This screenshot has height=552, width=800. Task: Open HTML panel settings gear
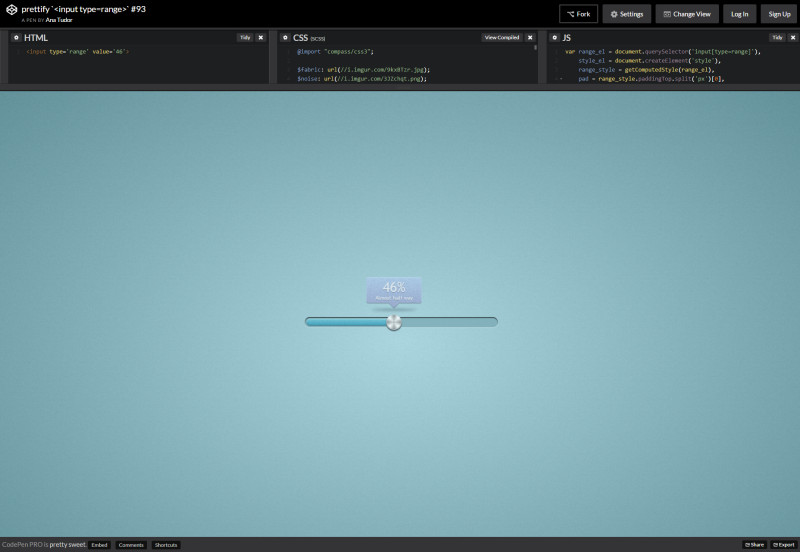point(15,37)
